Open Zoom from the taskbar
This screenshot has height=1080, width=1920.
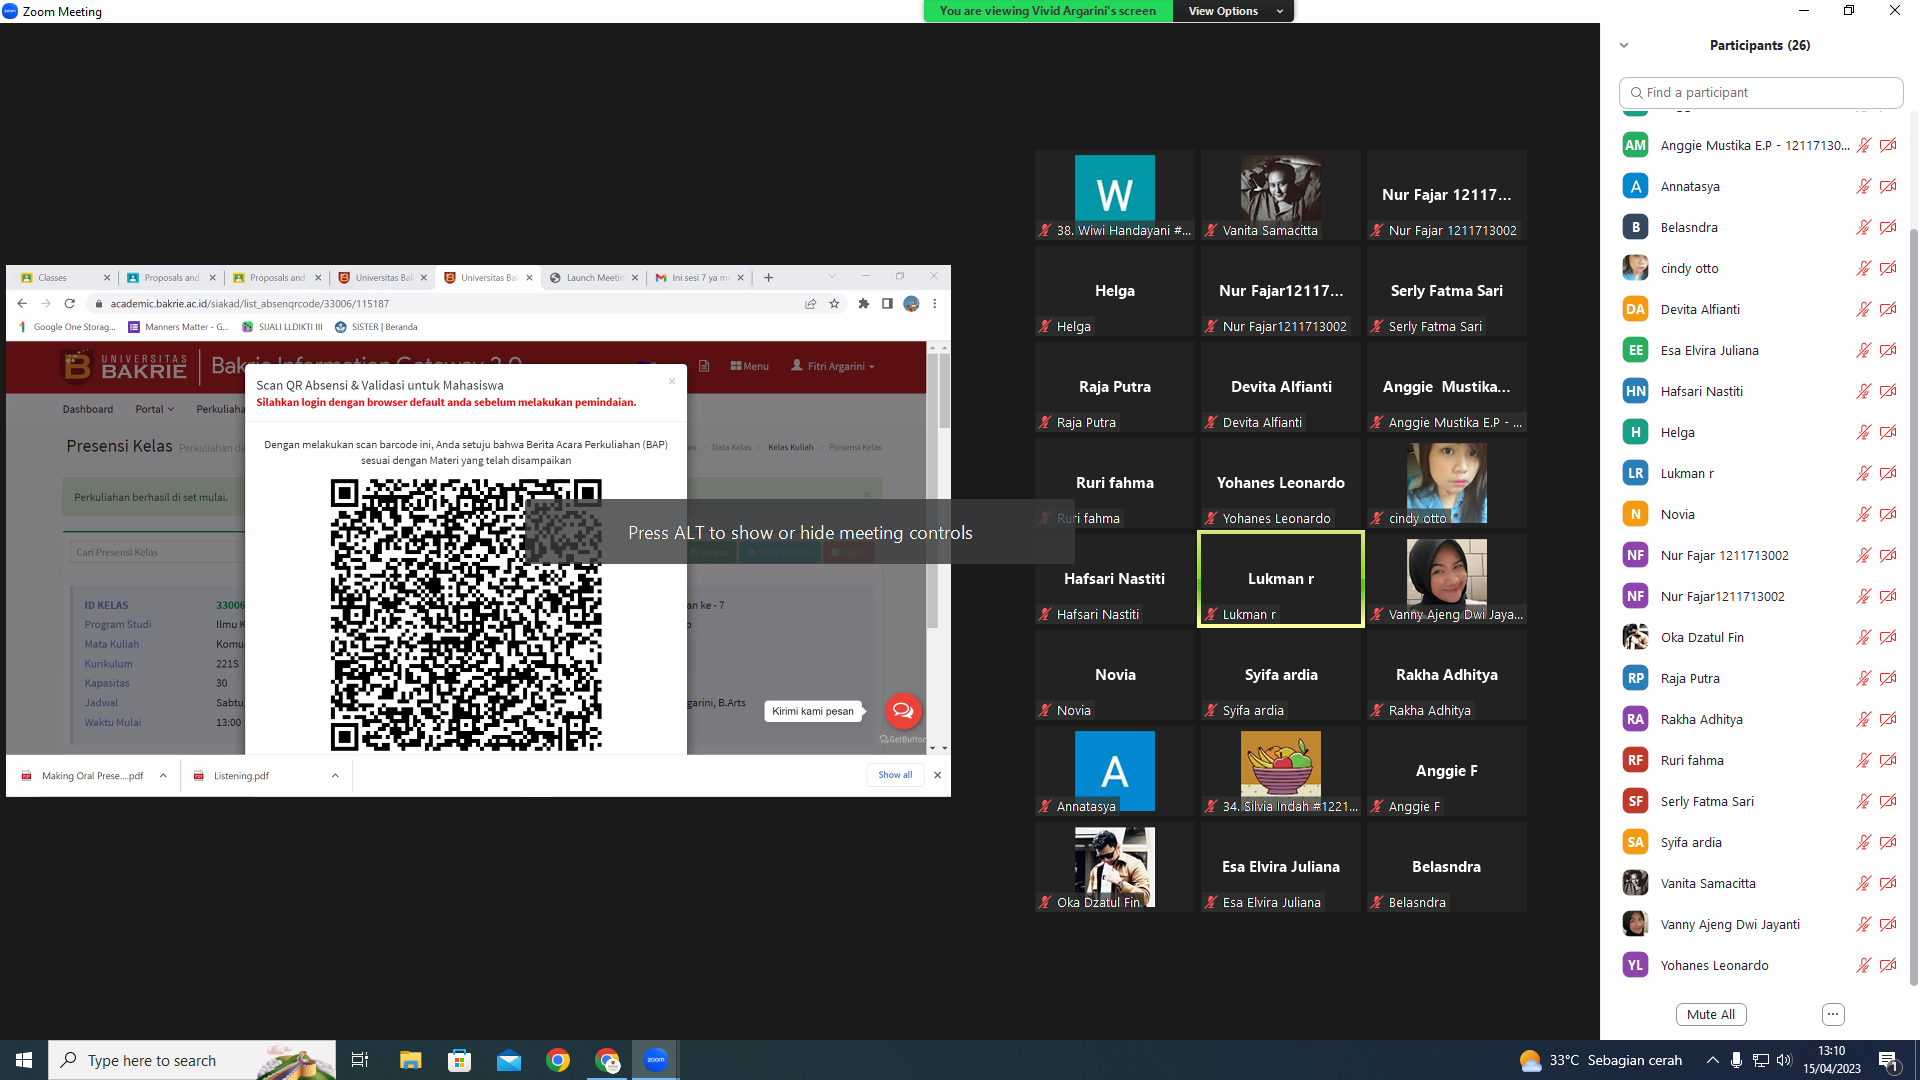656,1060
